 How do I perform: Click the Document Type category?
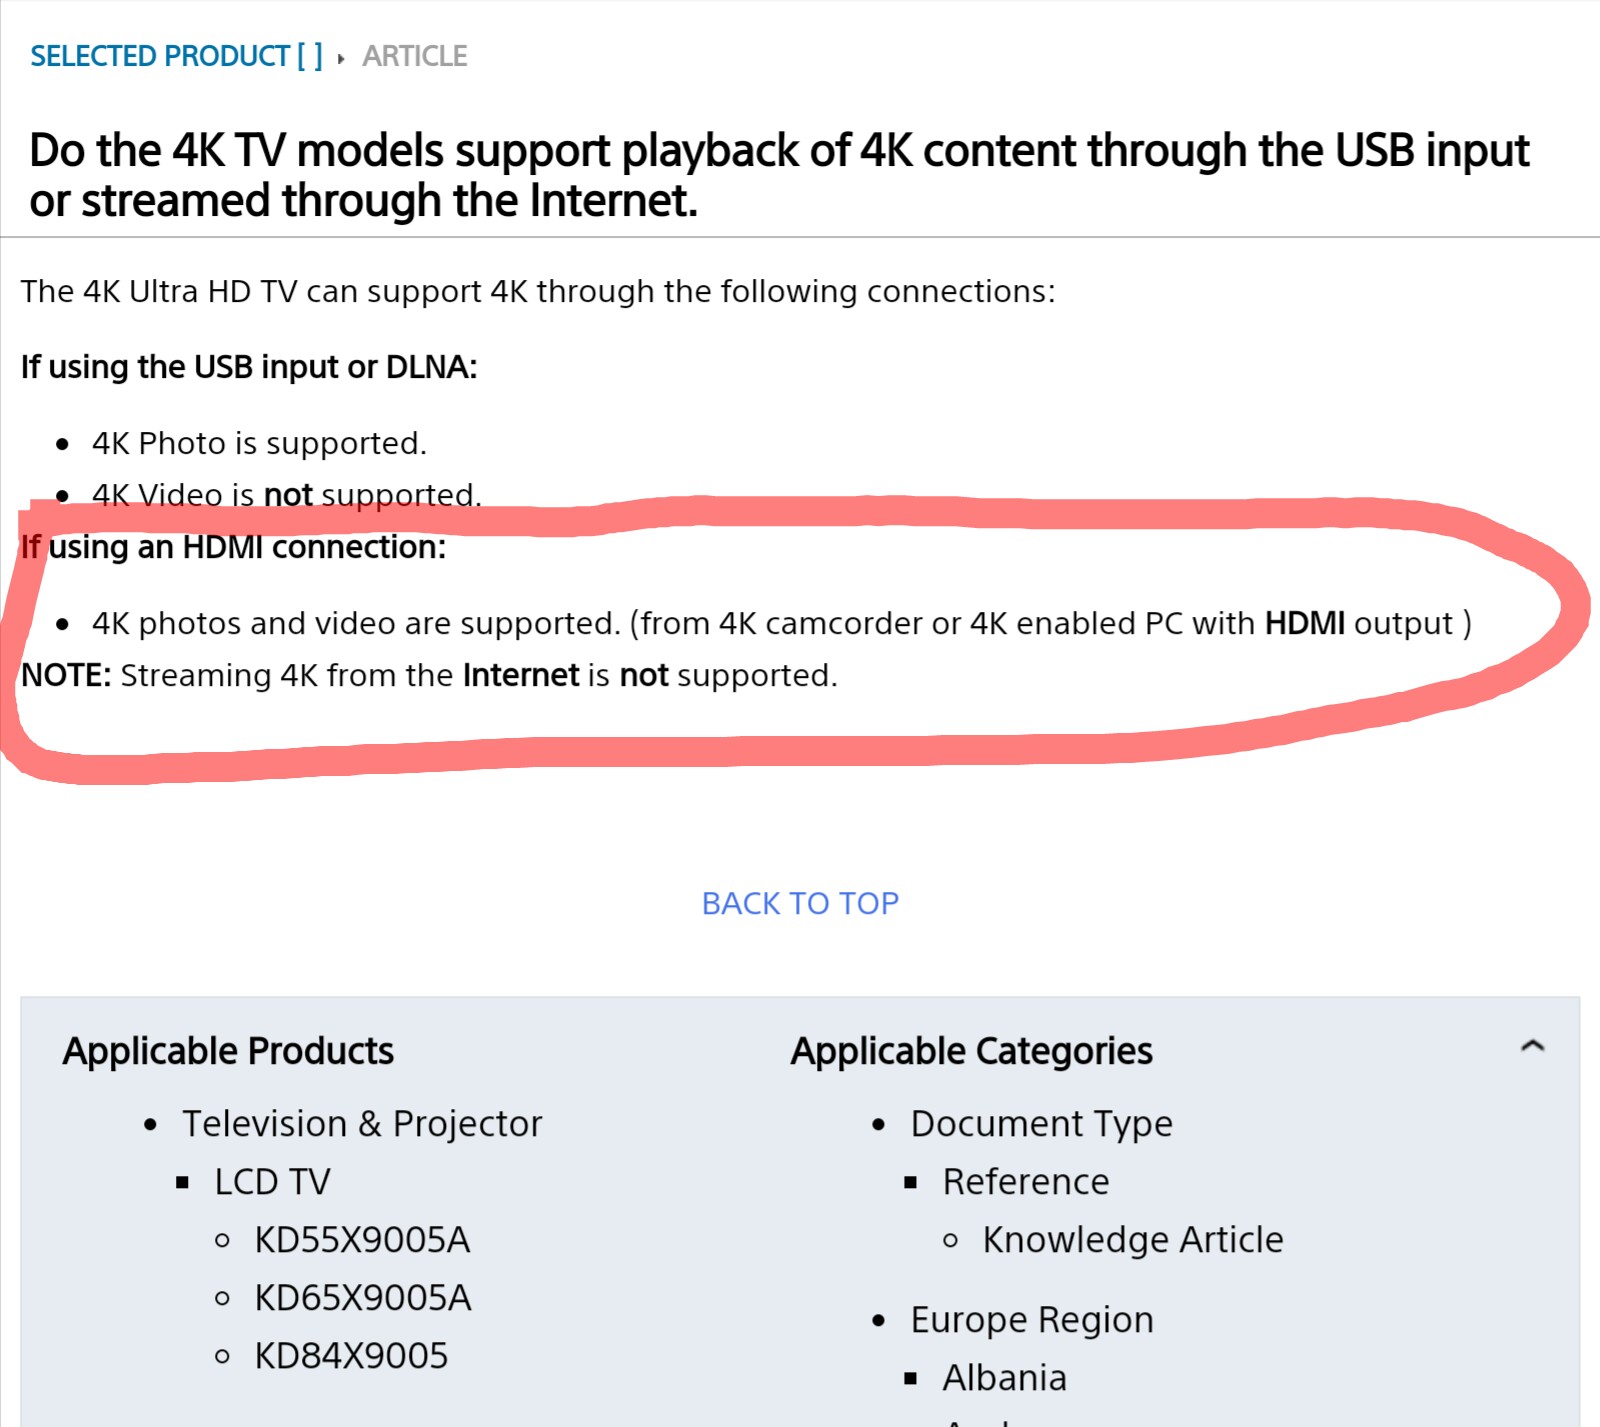tap(1041, 1124)
